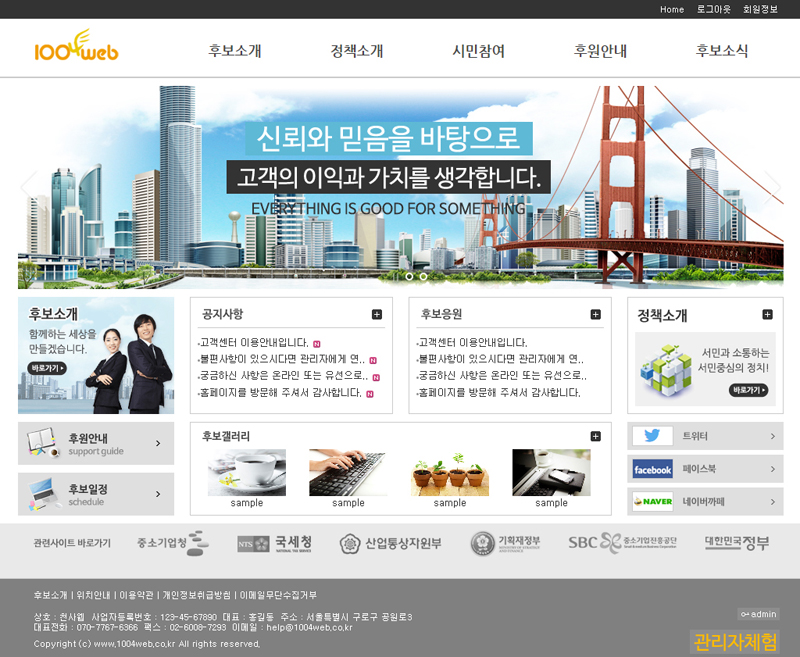
Task: Open the coffee cup gallery thumbnail
Action: click(246, 472)
